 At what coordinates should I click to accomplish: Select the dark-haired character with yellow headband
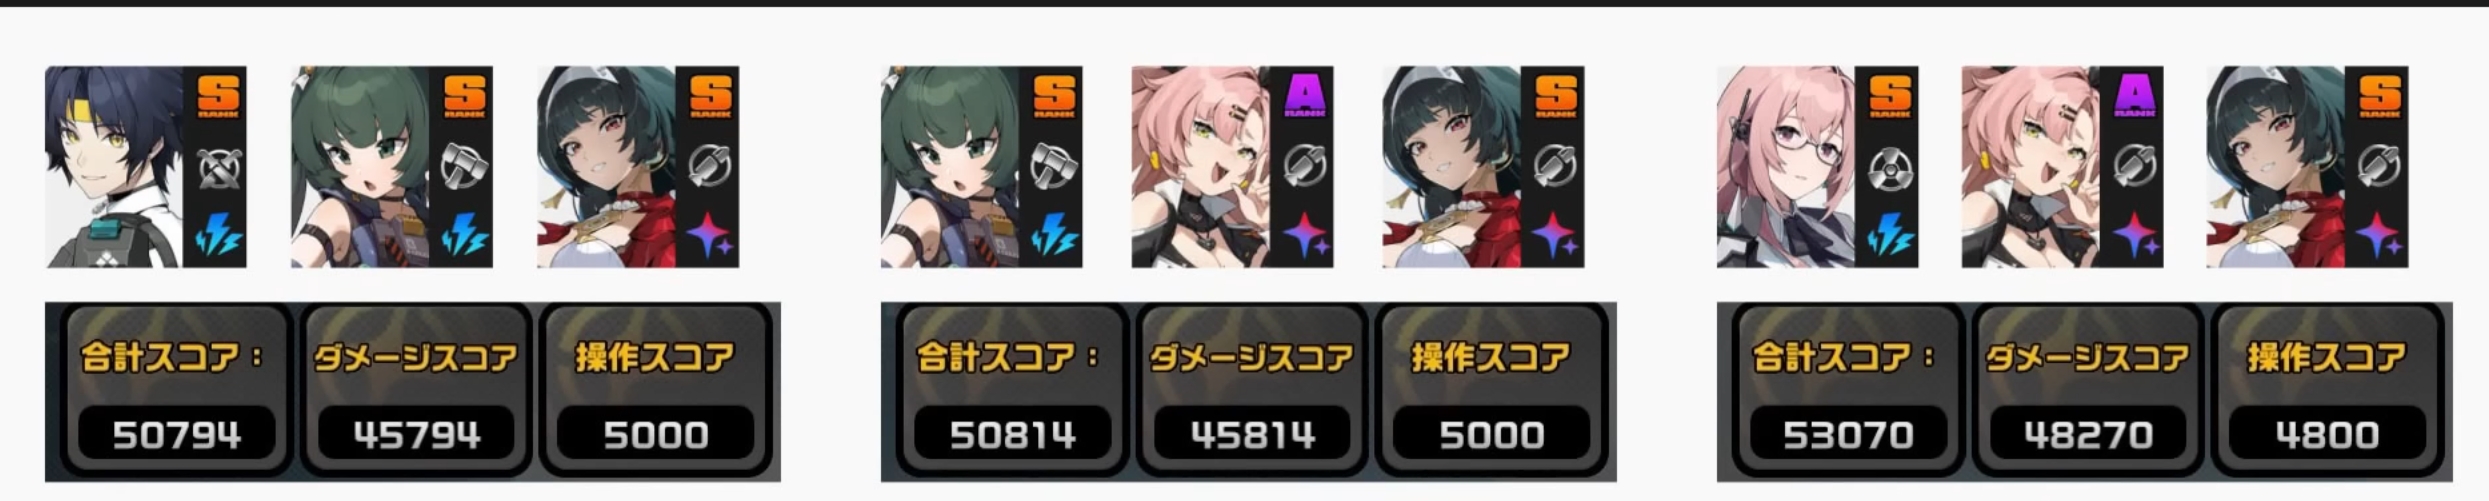[115, 167]
